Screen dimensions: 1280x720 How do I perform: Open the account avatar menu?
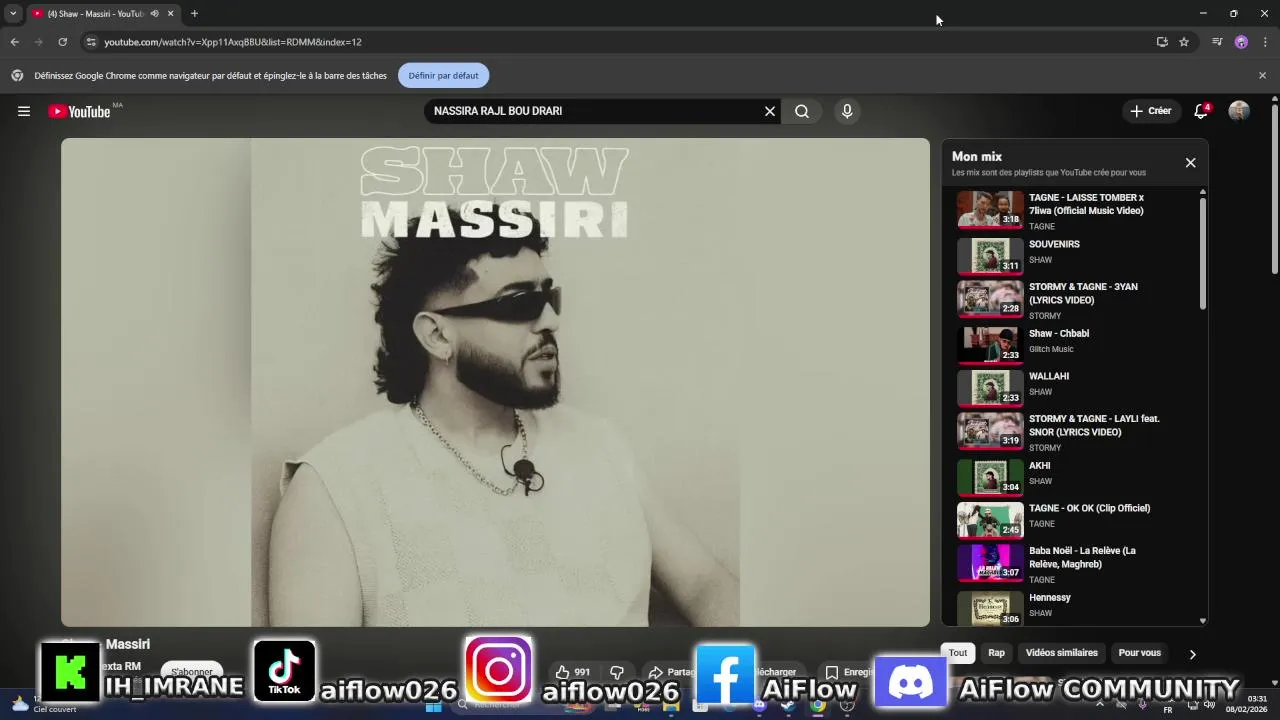(x=1239, y=111)
